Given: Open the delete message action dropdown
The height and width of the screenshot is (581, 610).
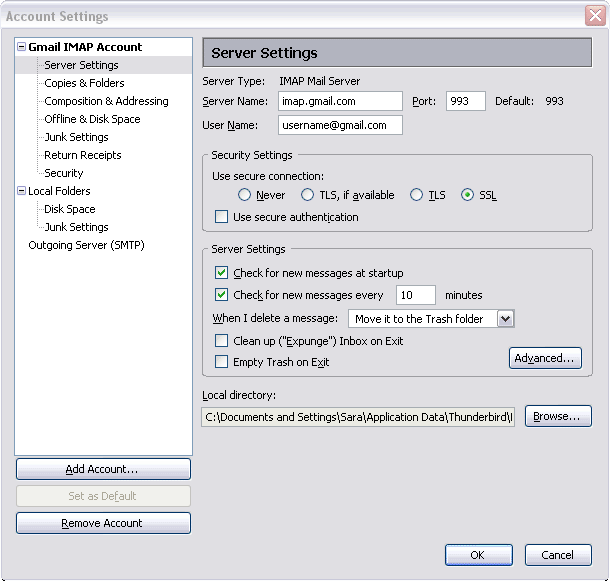Looking at the screenshot, I should pos(505,319).
